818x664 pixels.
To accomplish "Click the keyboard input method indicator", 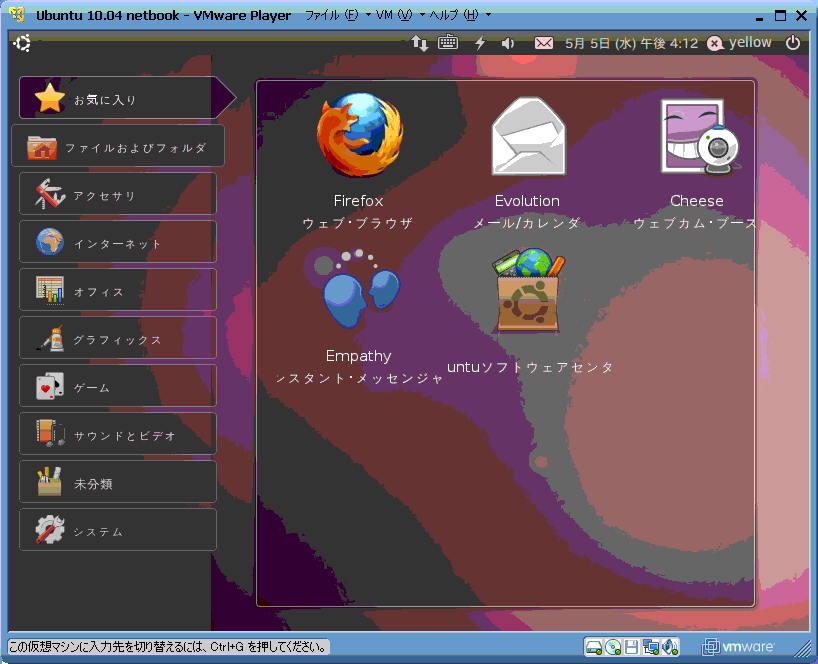I will click(448, 42).
